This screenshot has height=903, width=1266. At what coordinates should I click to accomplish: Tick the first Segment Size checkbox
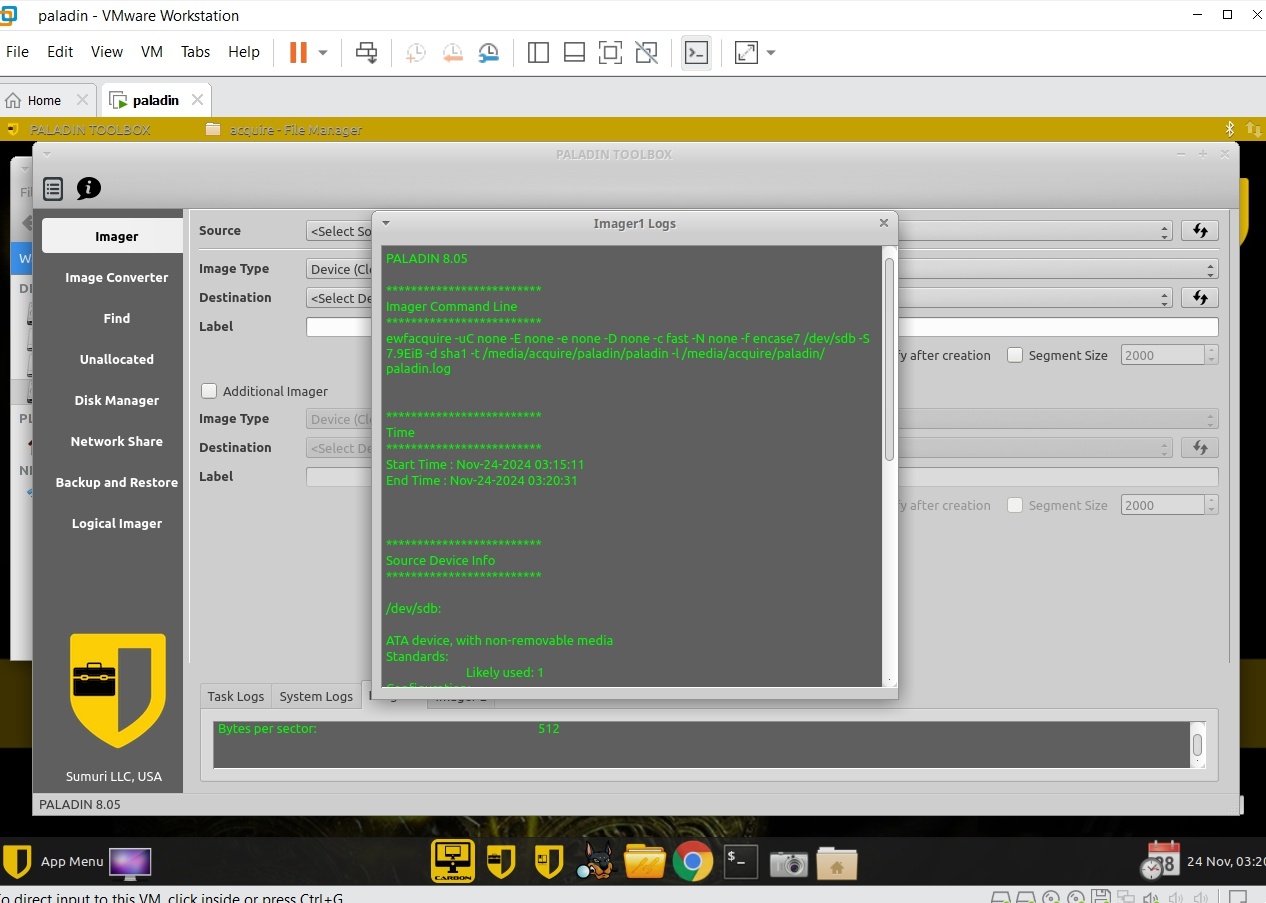pyautogui.click(x=1015, y=355)
